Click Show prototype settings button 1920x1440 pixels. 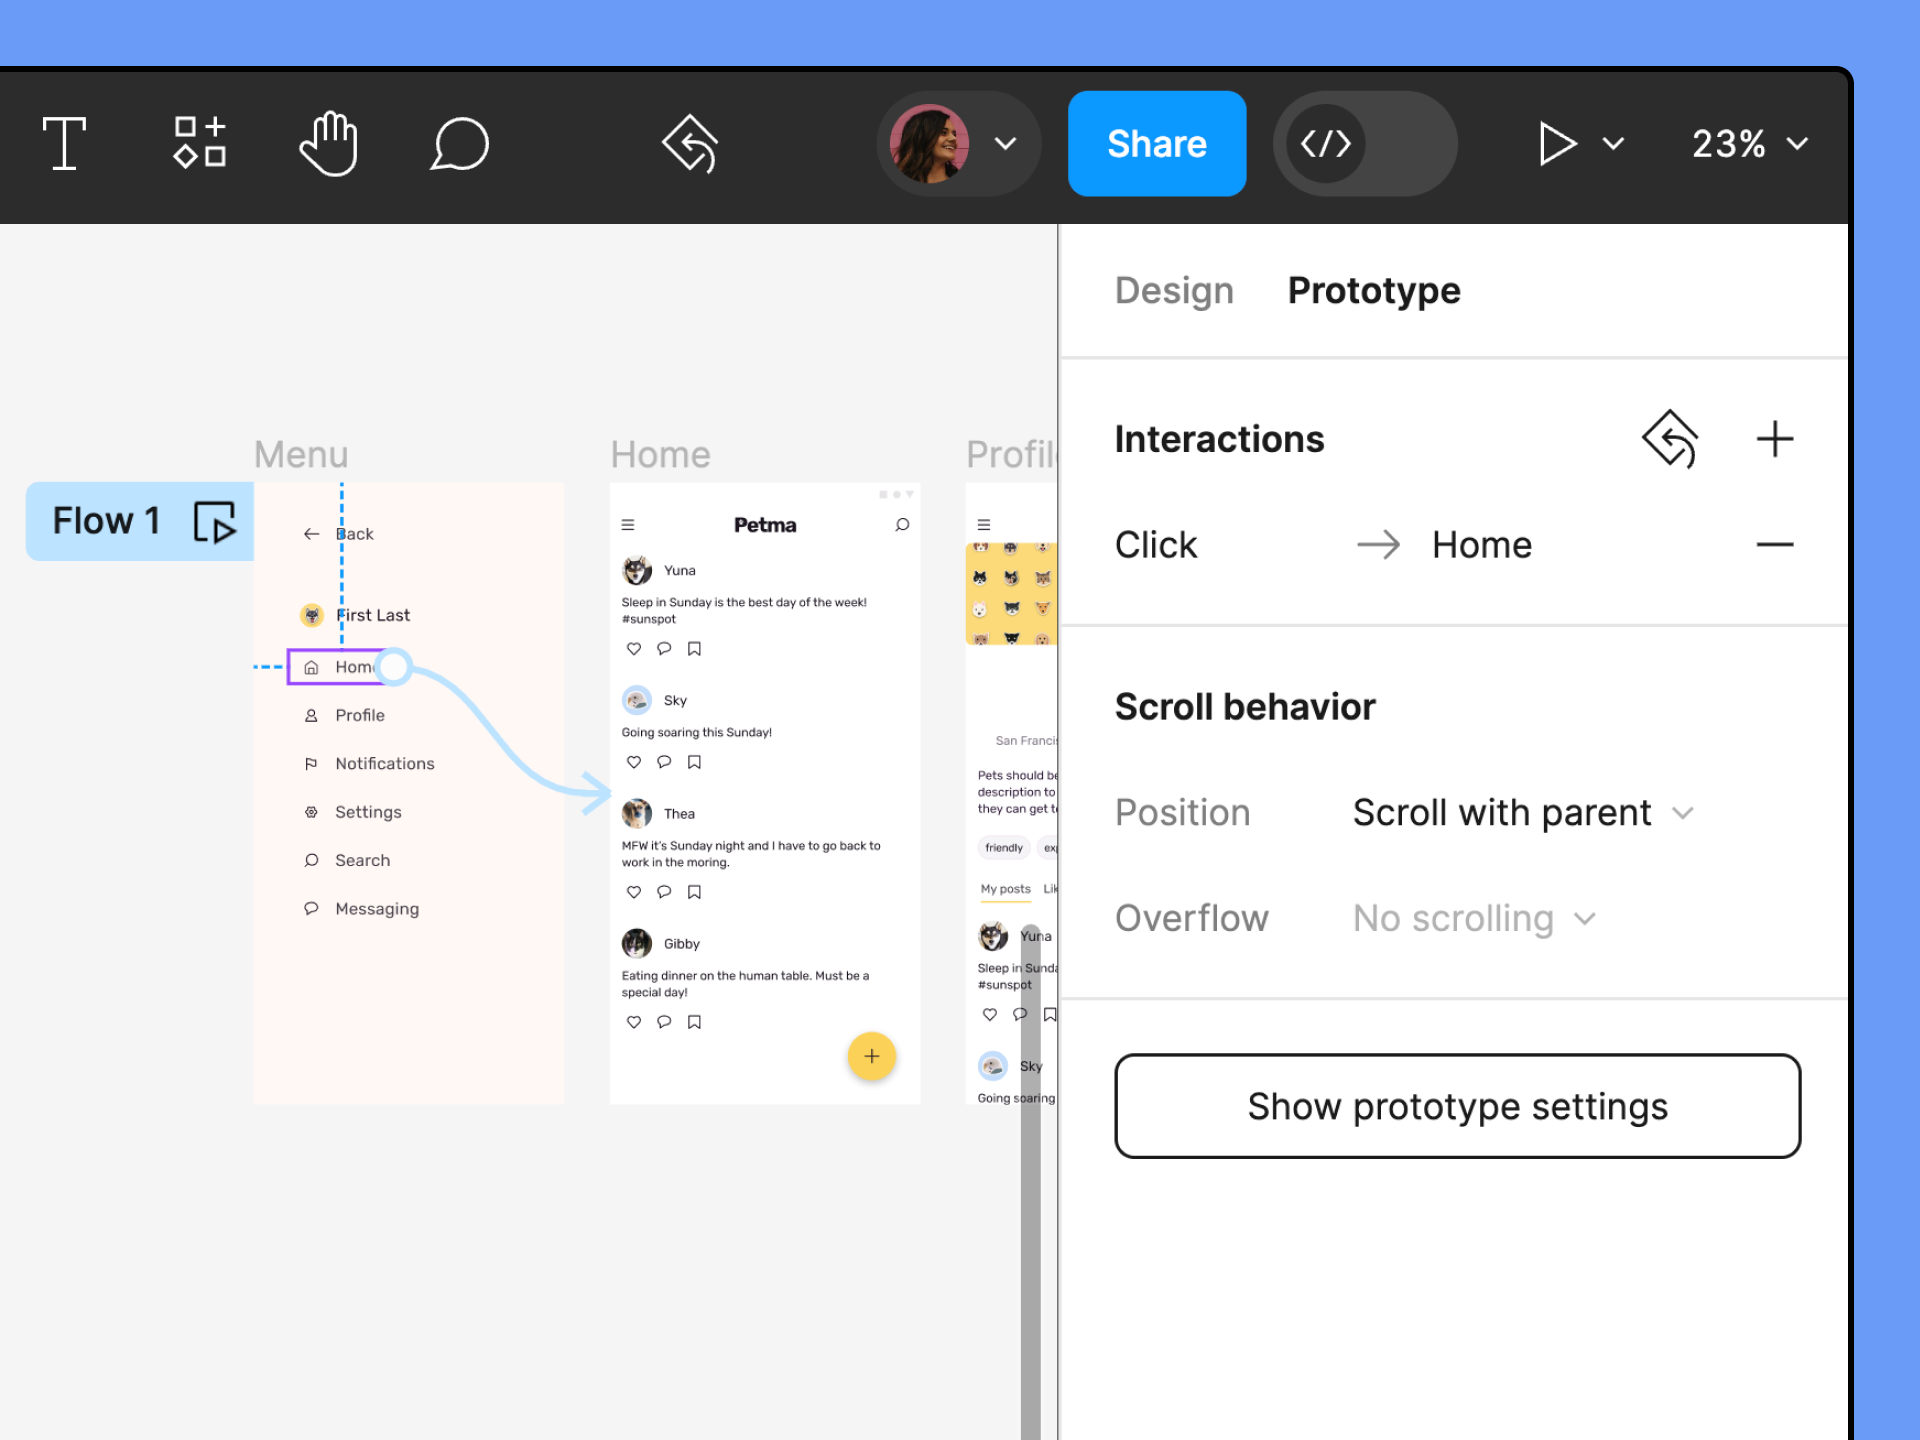[x=1457, y=1106]
